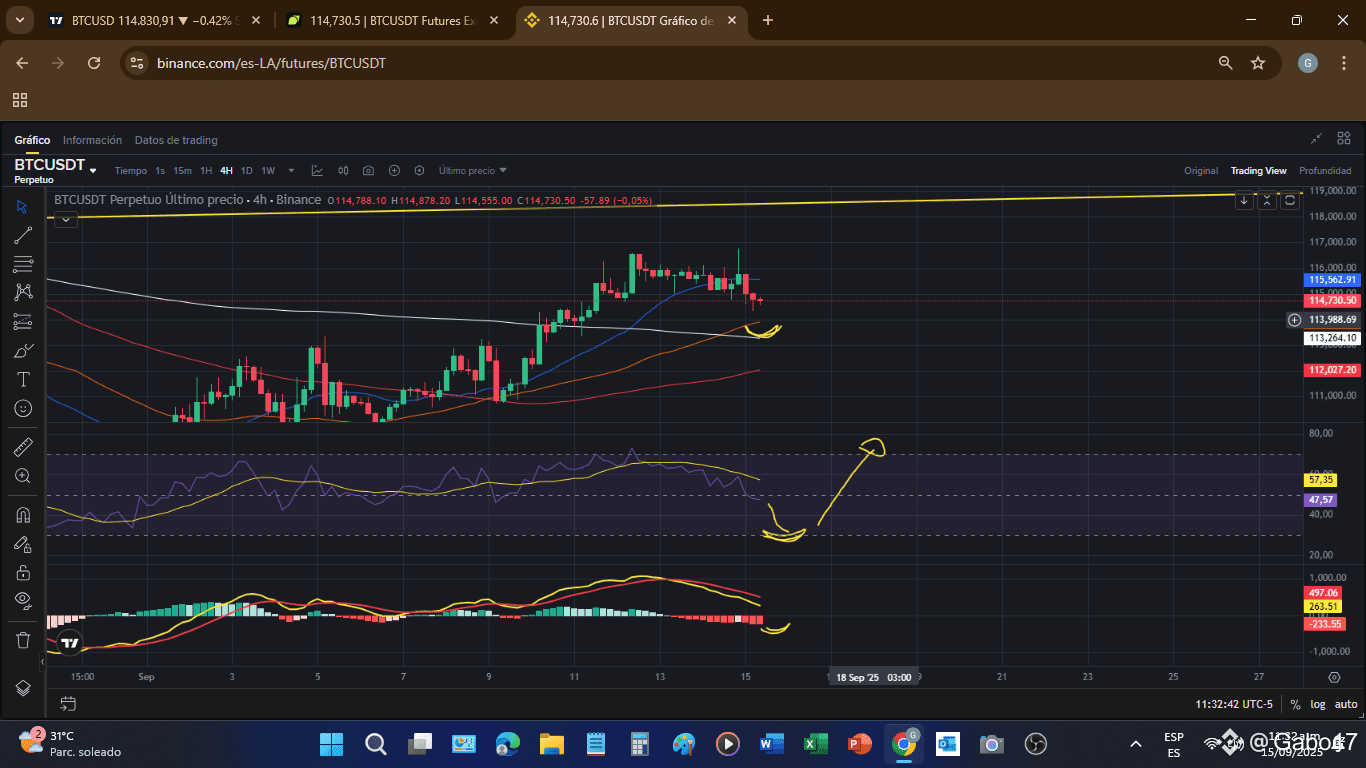Select the 1D timeframe

(x=246, y=171)
